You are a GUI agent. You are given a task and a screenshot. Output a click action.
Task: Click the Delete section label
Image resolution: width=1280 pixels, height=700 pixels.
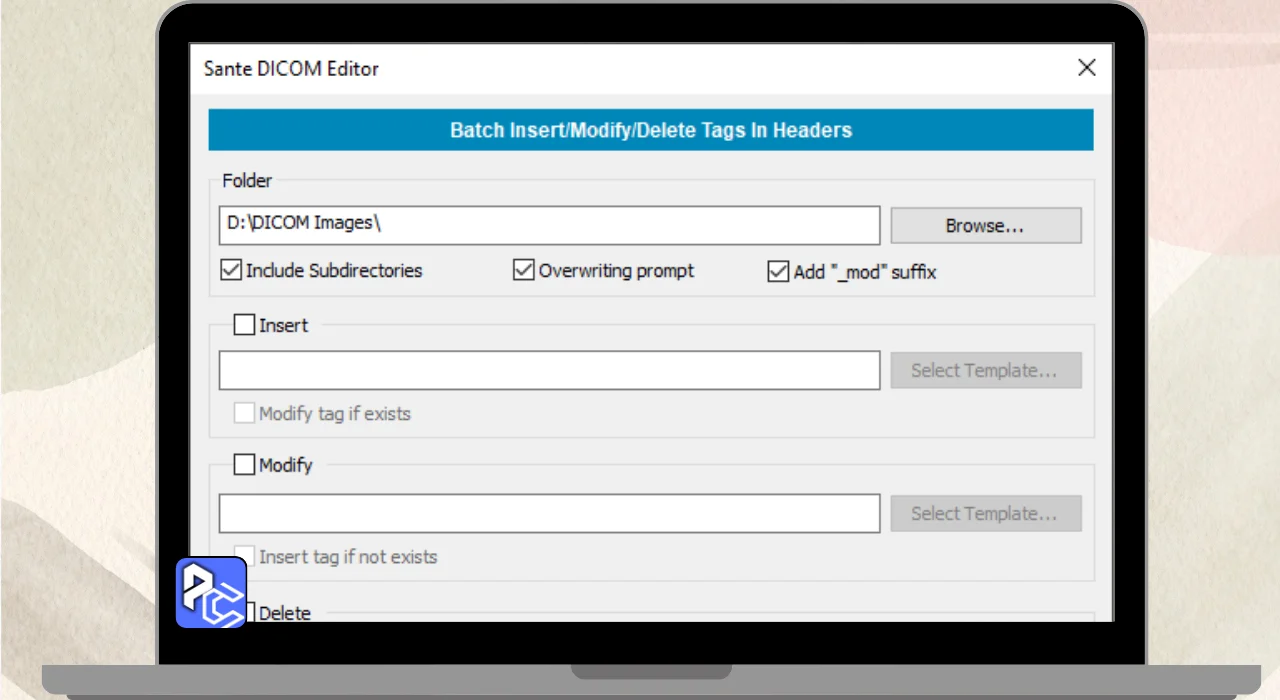coord(285,613)
